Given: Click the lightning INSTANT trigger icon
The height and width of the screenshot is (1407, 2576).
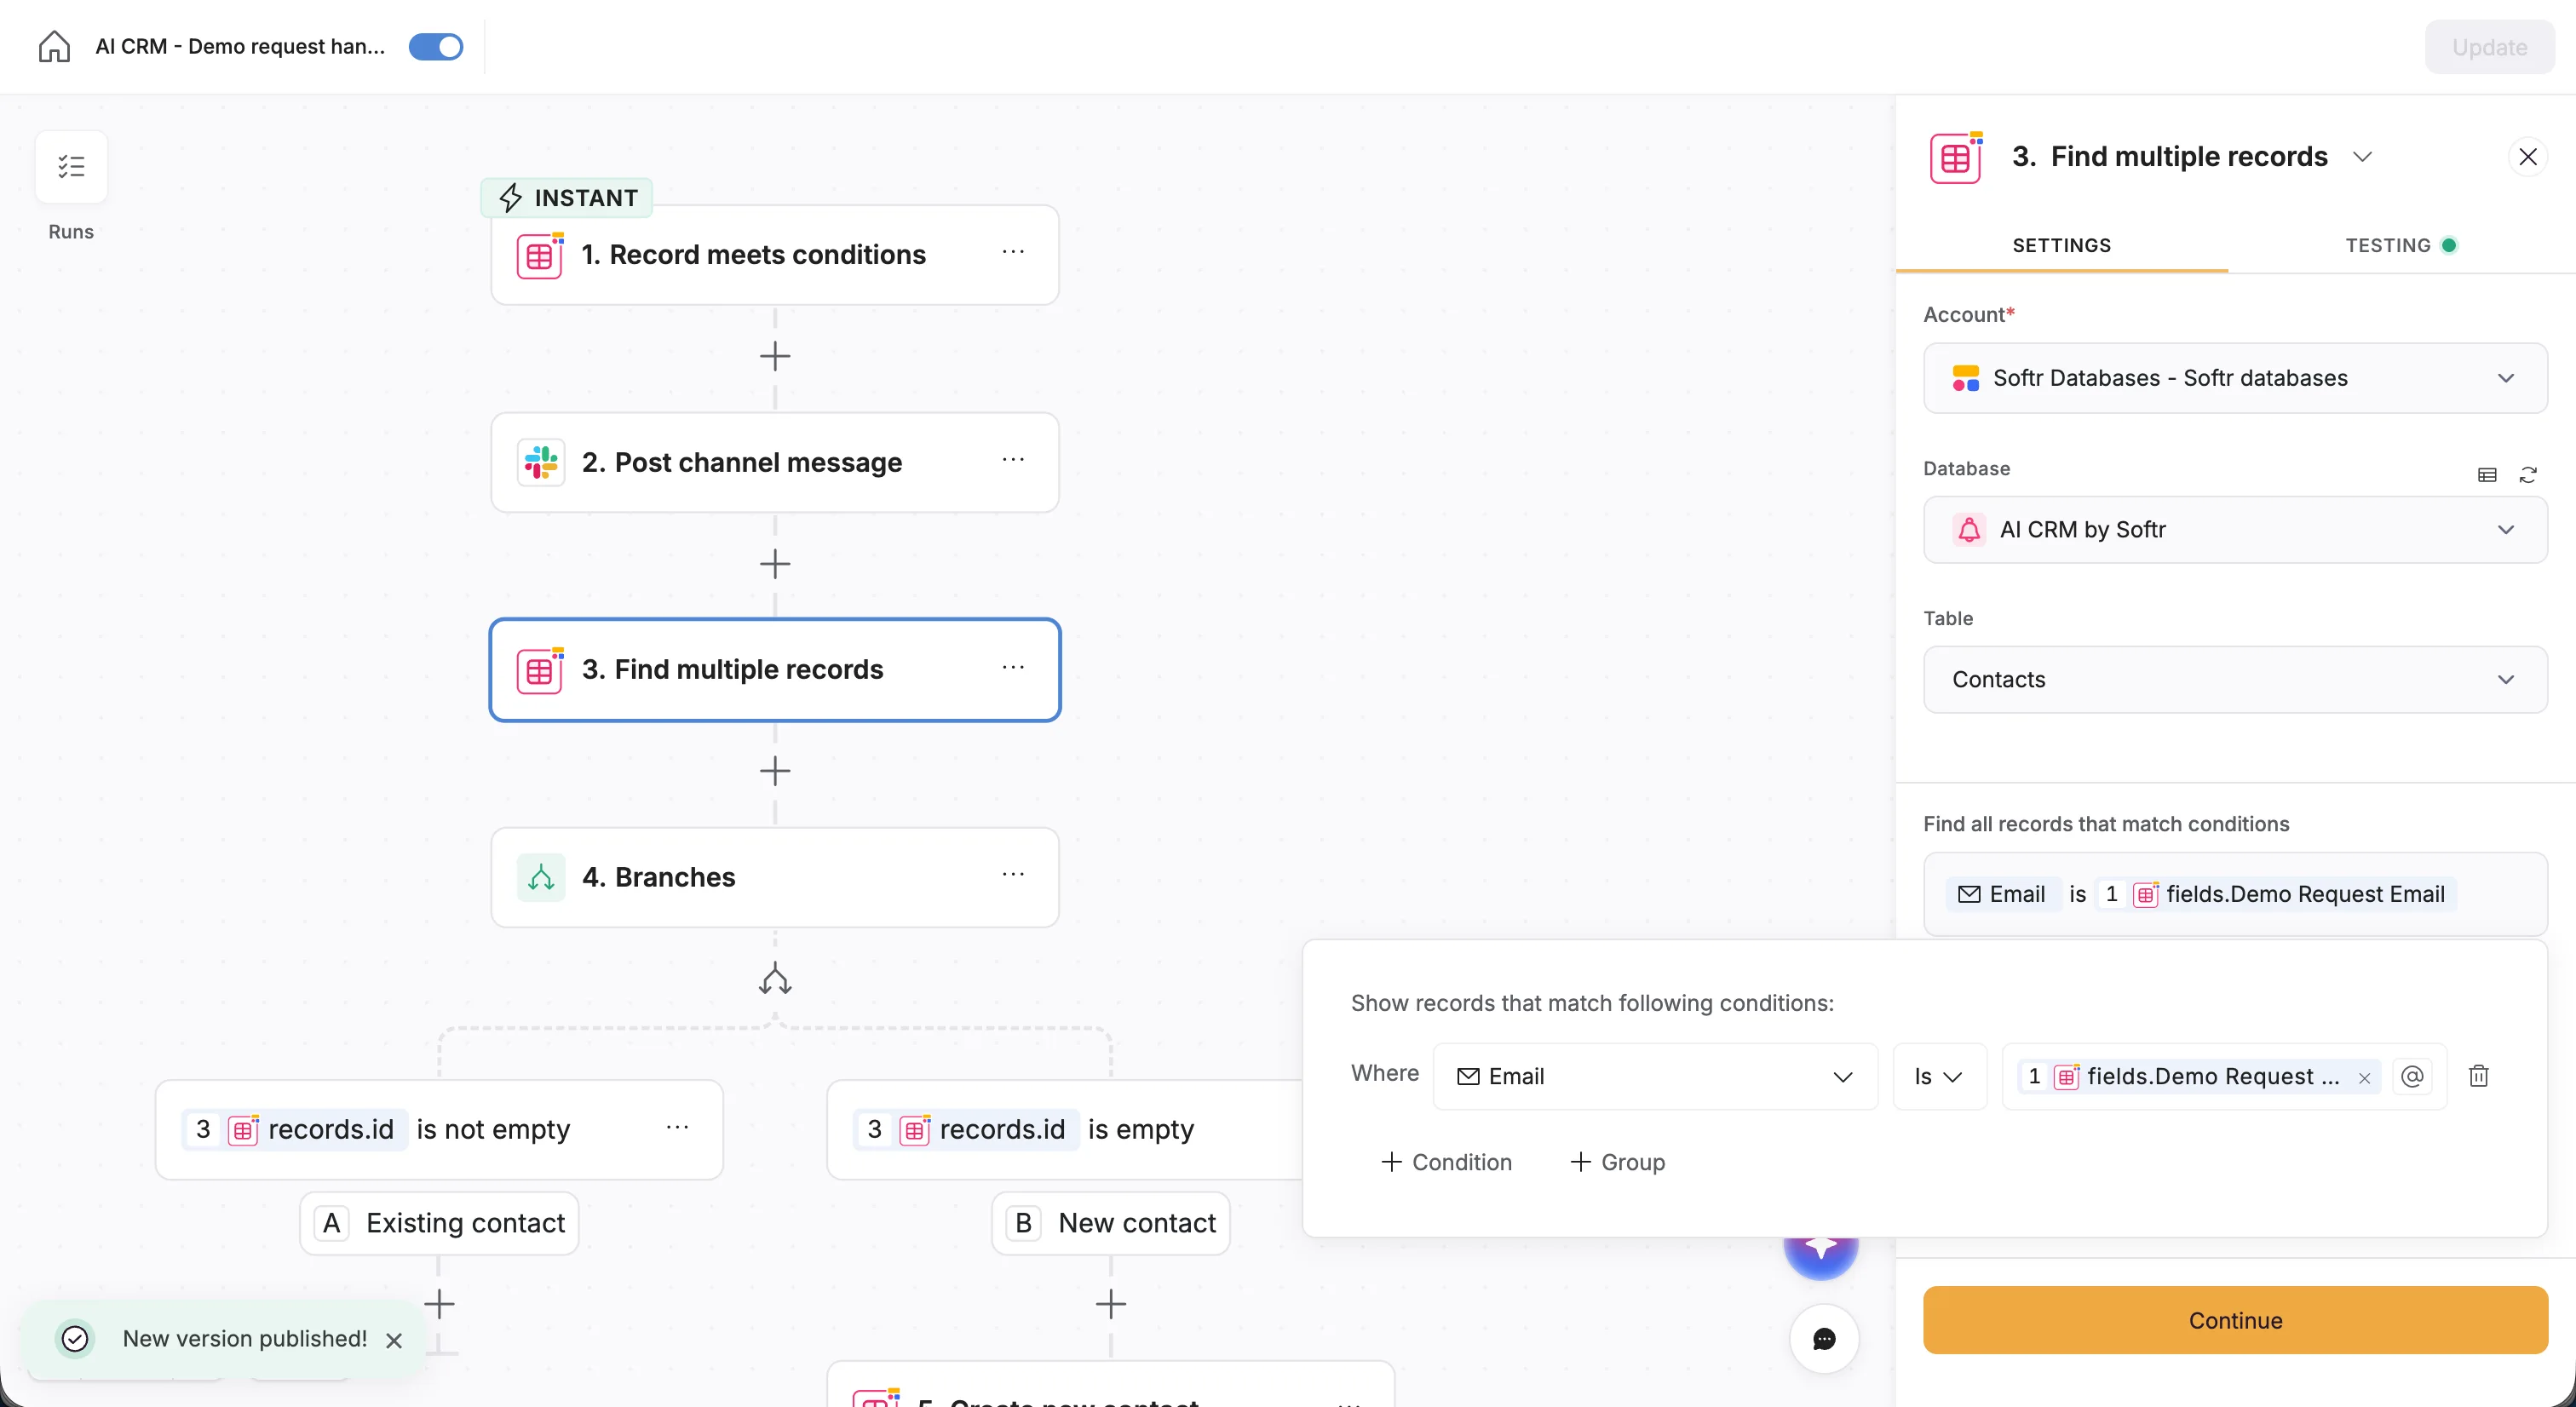Looking at the screenshot, I should point(512,197).
